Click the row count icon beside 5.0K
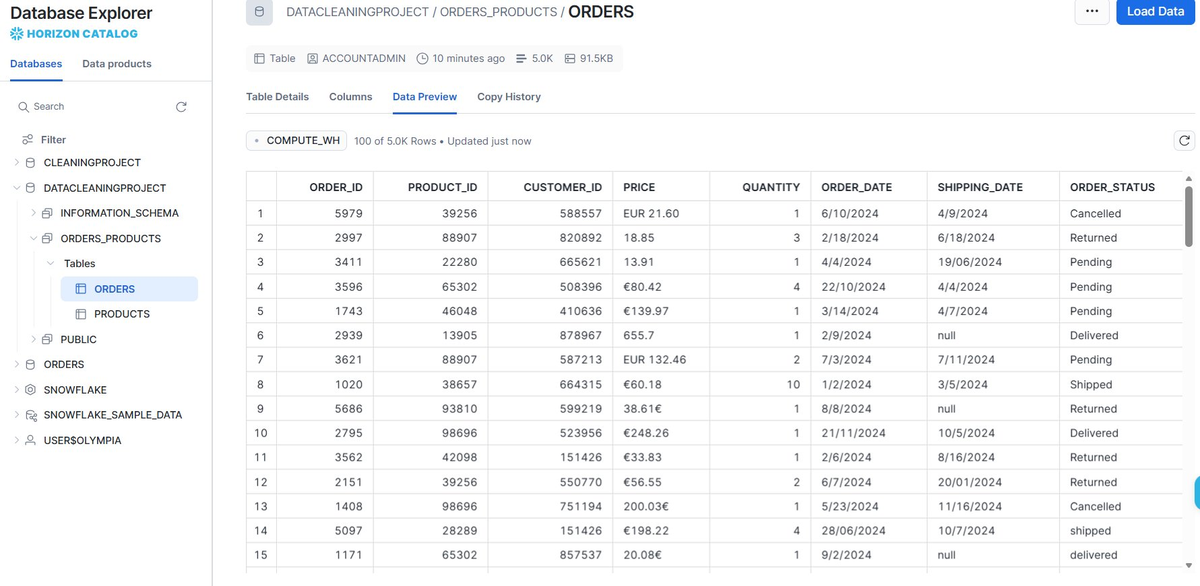 (x=521, y=59)
